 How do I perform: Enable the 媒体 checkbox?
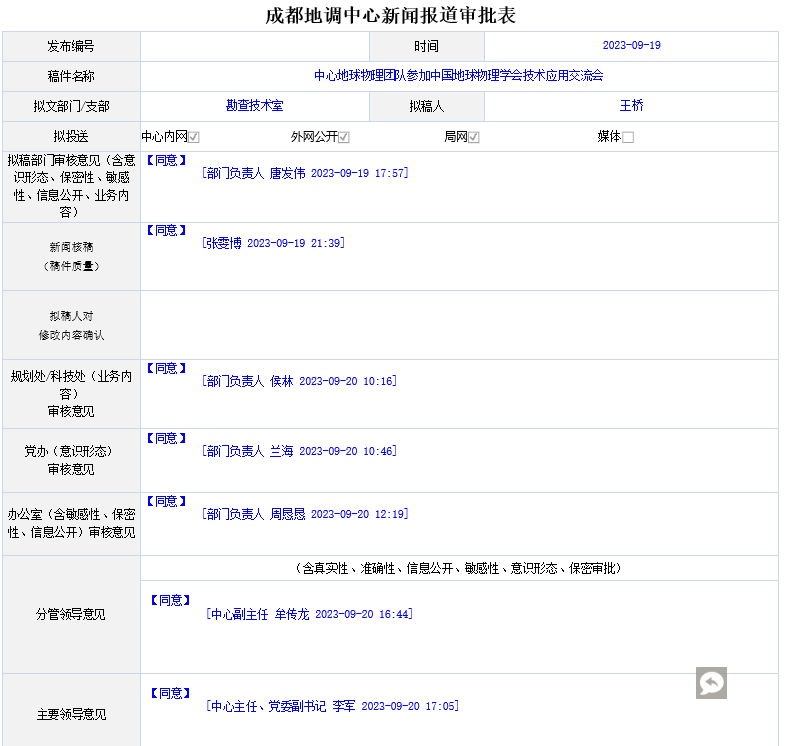pos(628,137)
